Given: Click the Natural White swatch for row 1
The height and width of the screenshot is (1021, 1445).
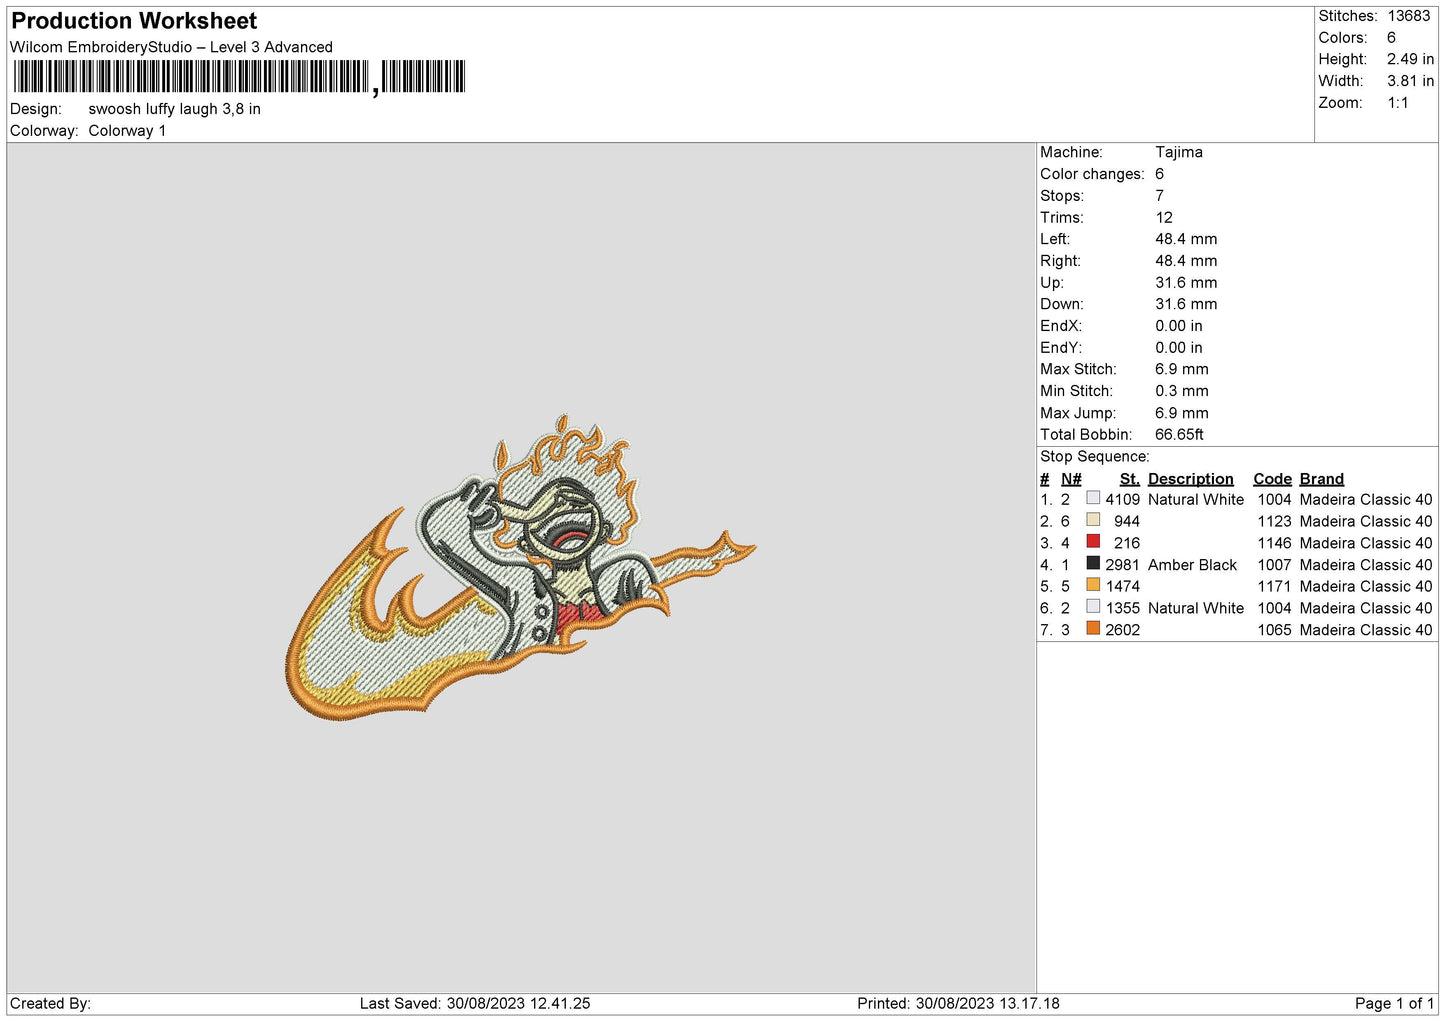Looking at the screenshot, I should pyautogui.click(x=1093, y=499).
